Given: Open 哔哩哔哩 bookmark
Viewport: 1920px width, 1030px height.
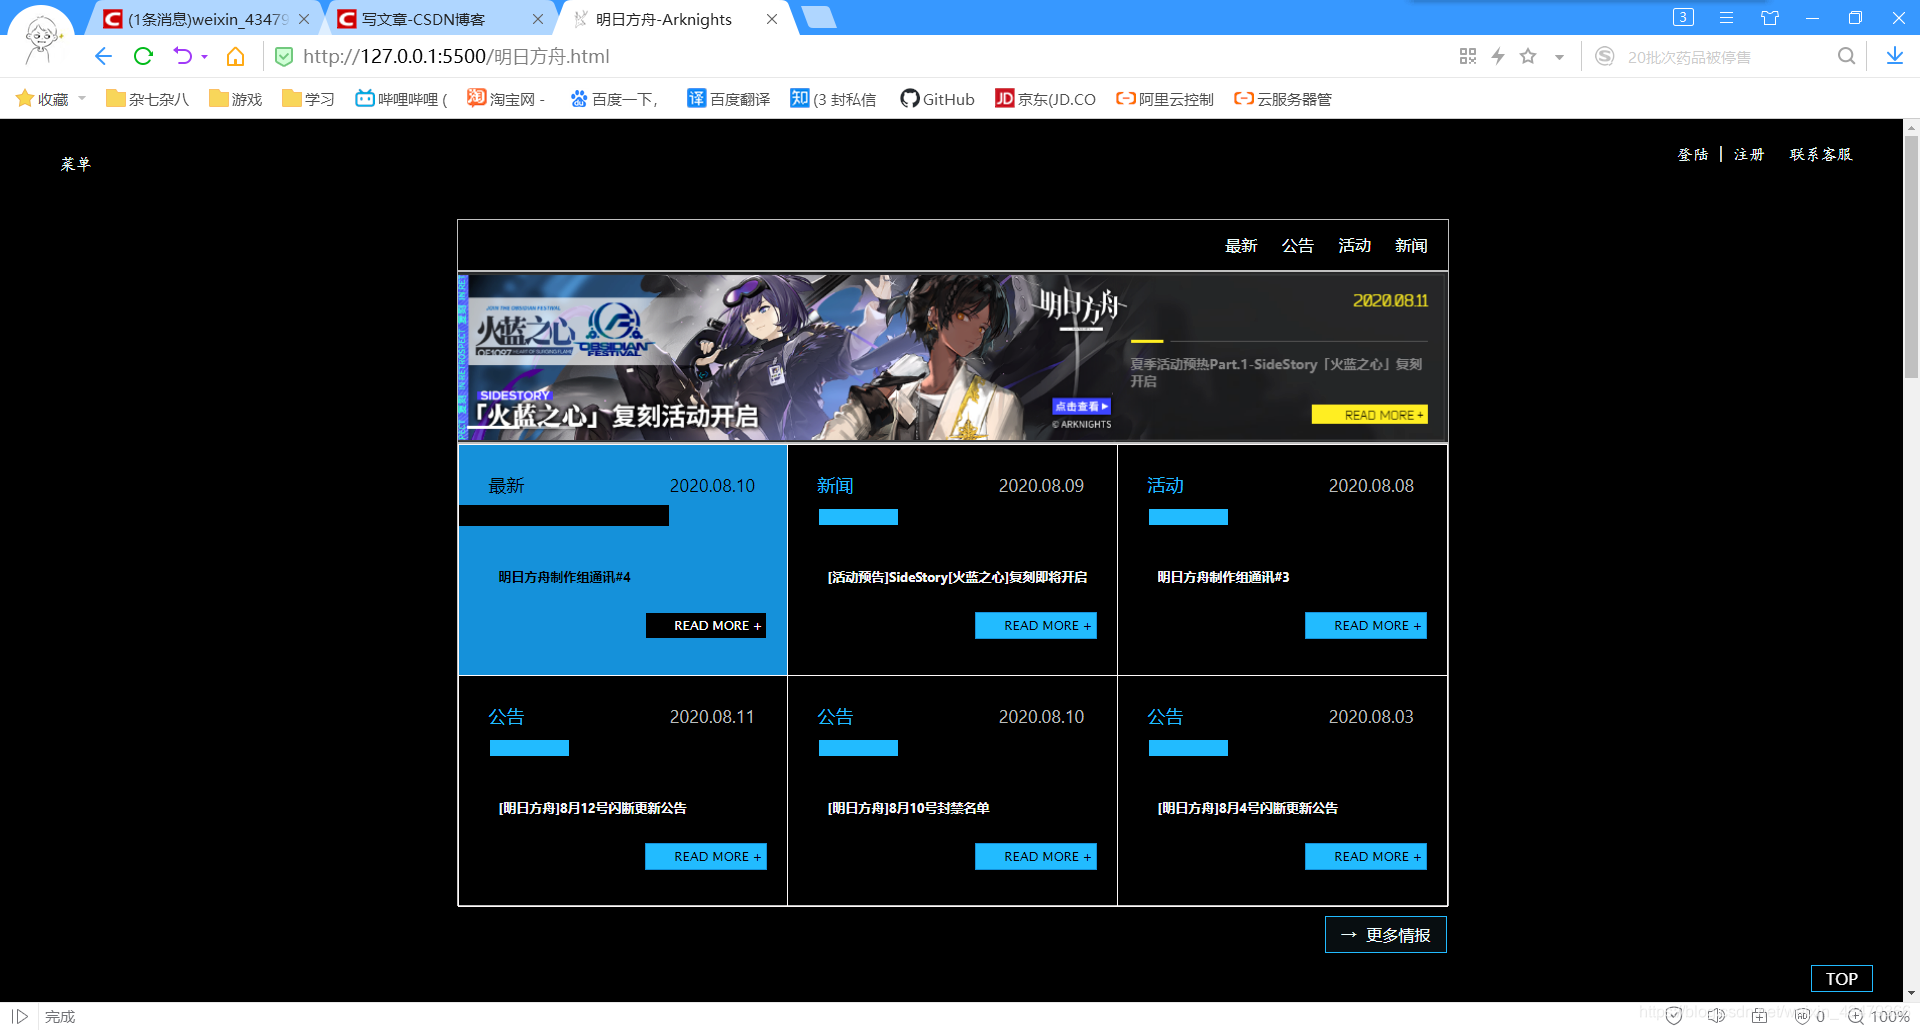Looking at the screenshot, I should coord(401,99).
